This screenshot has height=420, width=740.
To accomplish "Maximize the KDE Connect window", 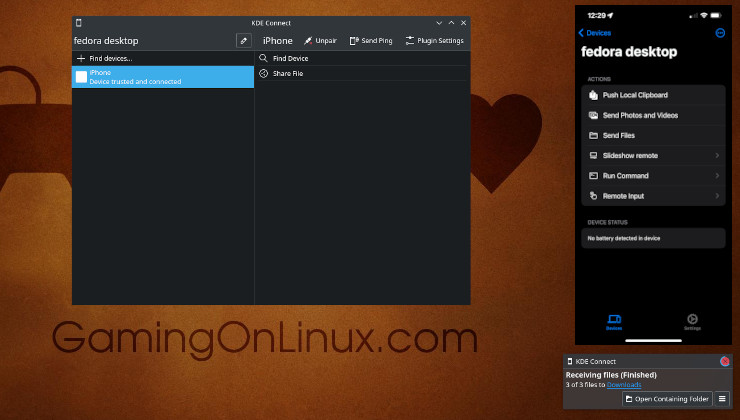I will tap(452, 23).
